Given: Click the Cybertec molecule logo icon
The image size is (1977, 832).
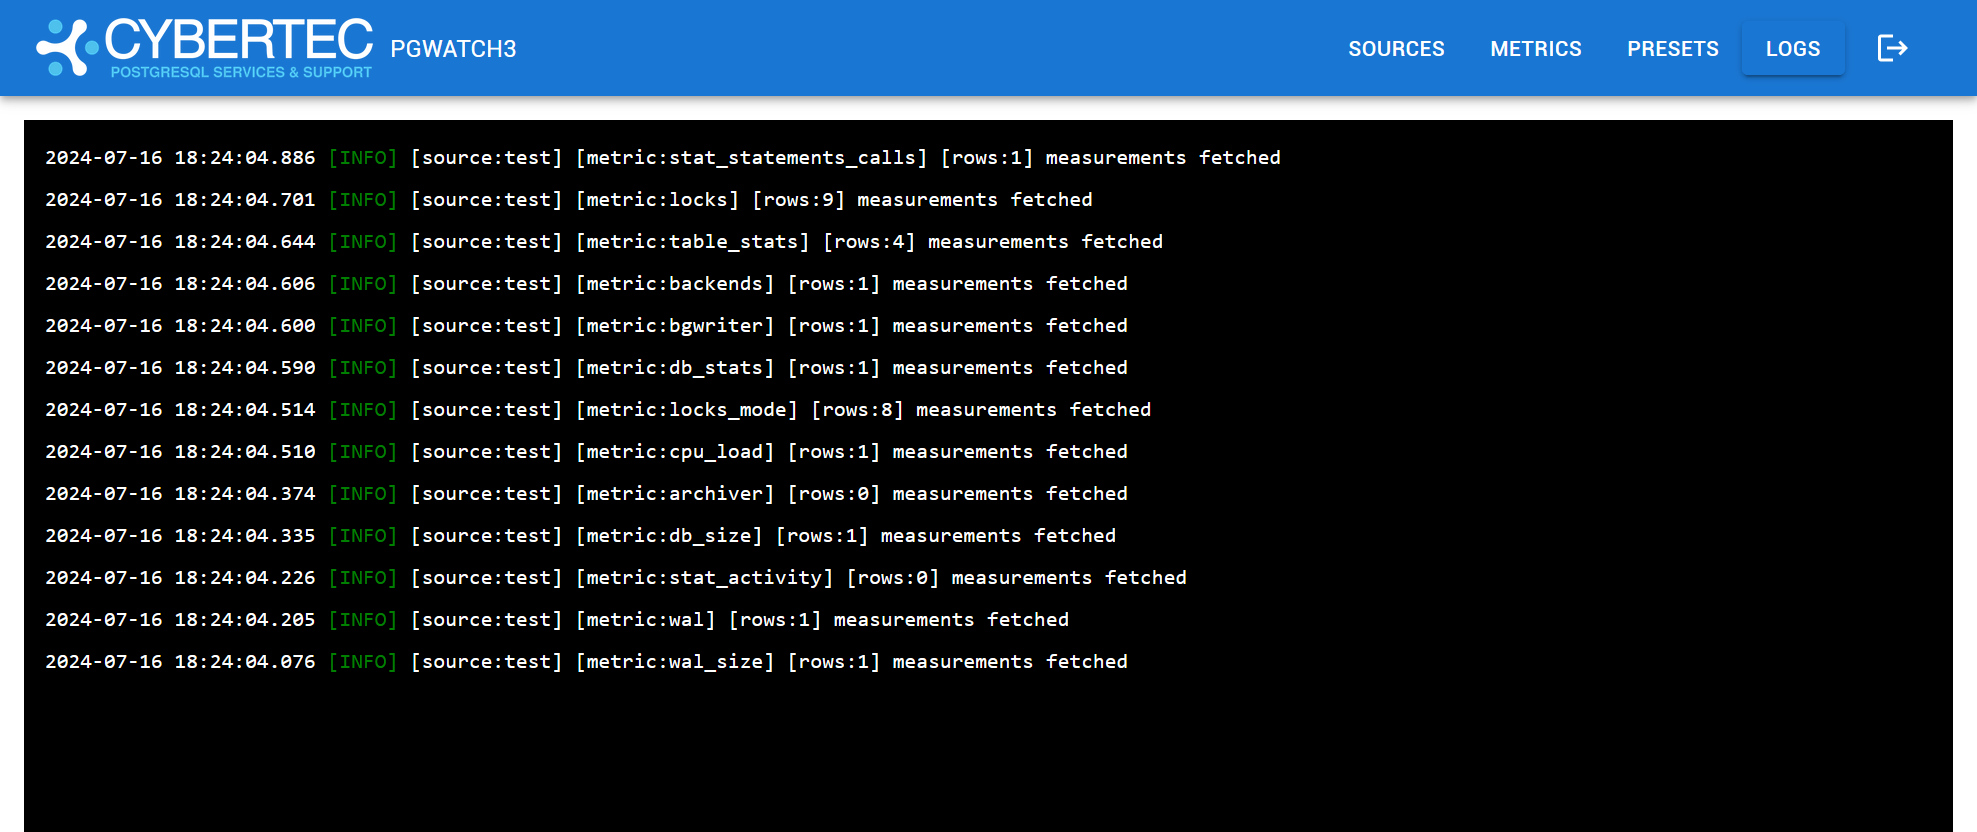Looking at the screenshot, I should tap(66, 48).
